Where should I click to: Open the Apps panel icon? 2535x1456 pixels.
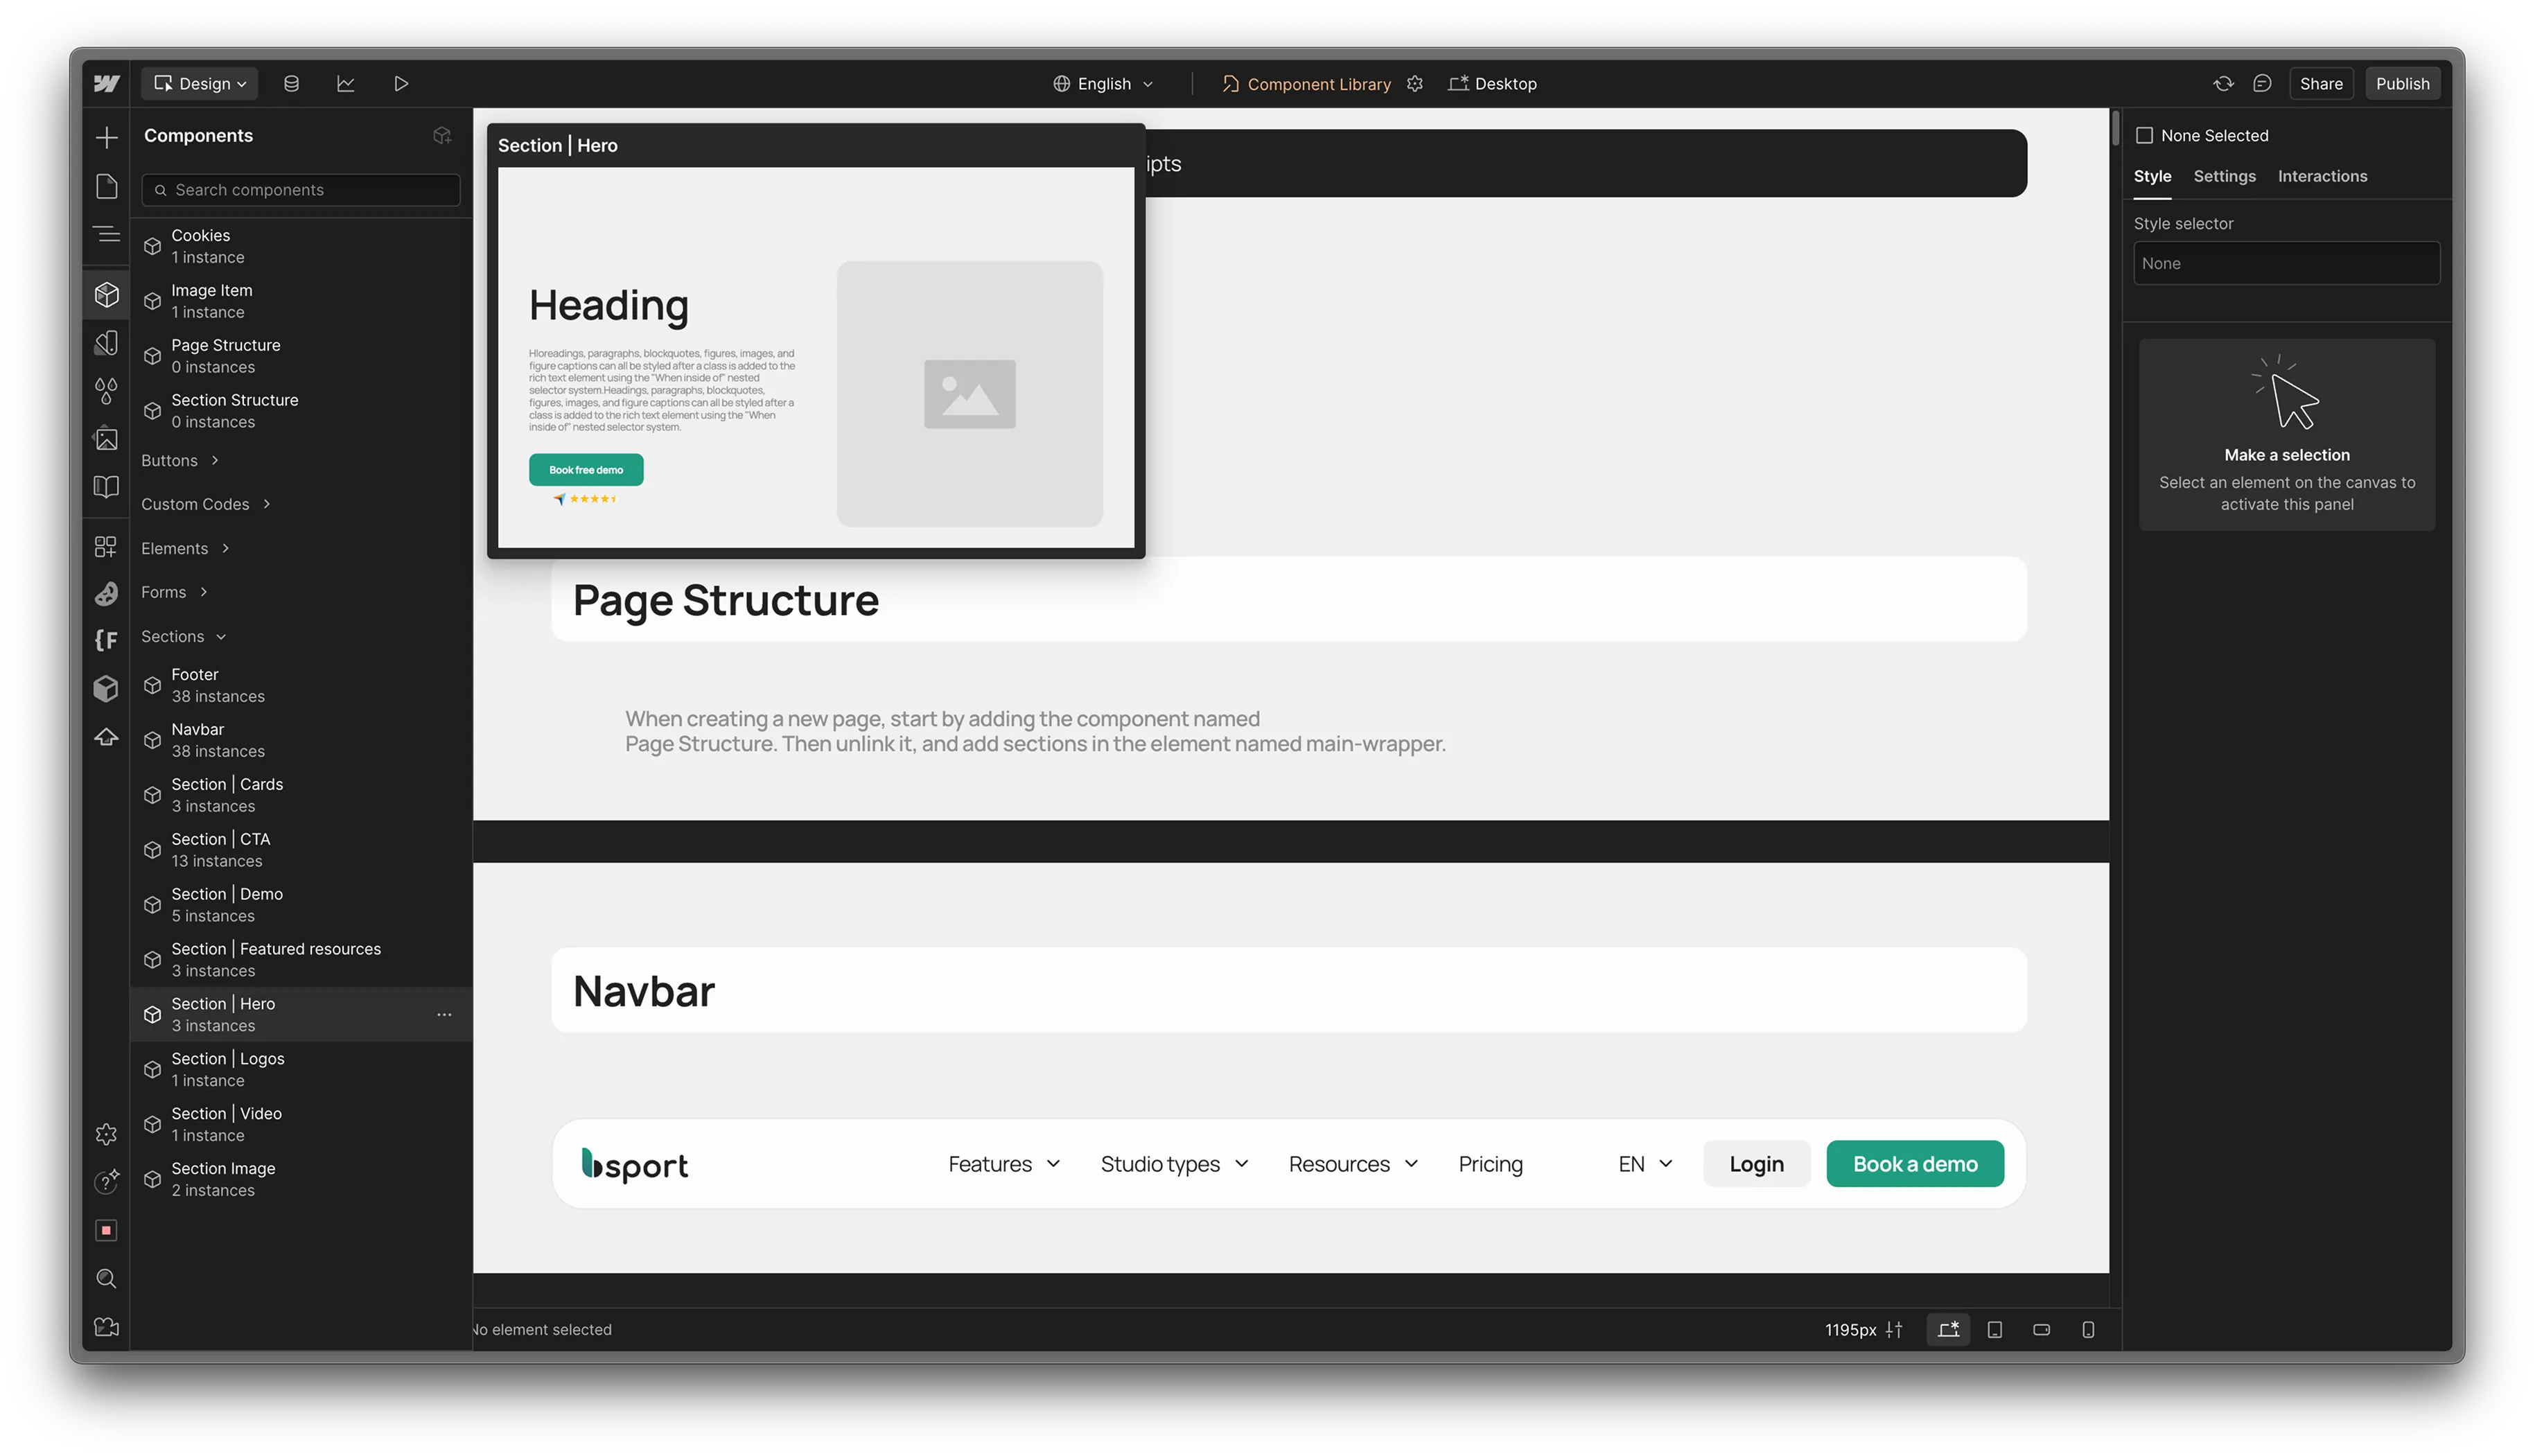pyautogui.click(x=106, y=546)
